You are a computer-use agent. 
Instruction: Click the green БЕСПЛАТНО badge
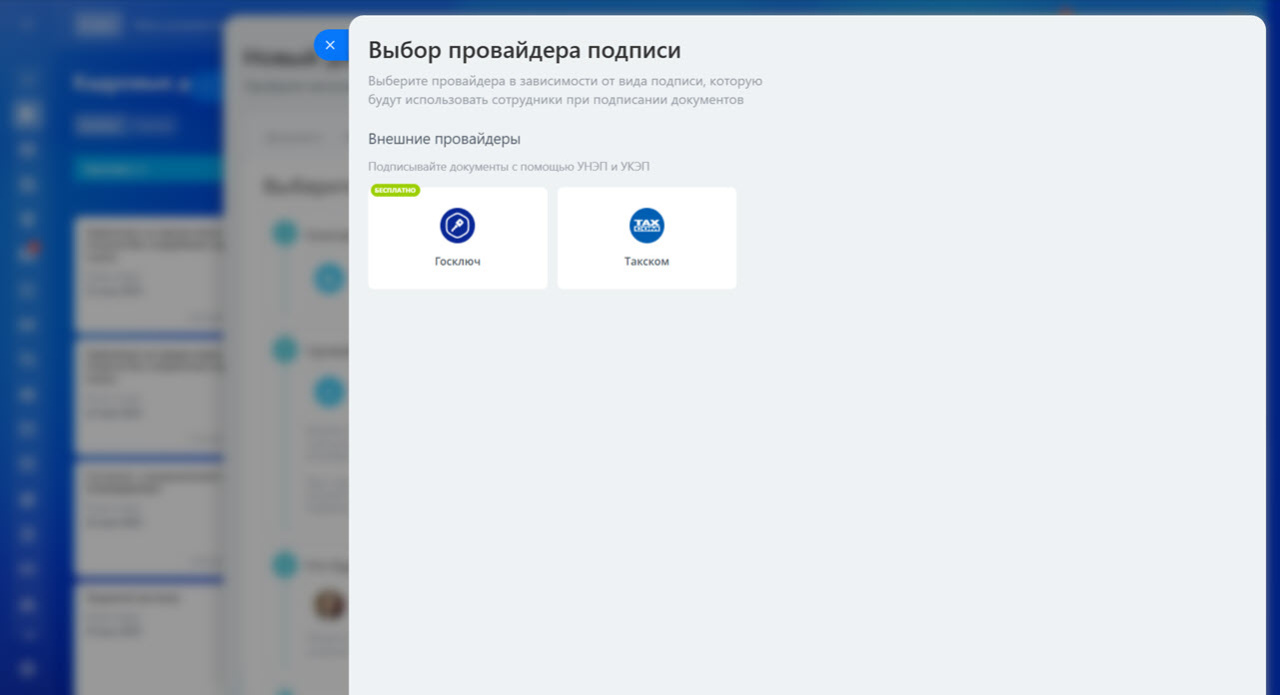(x=396, y=190)
